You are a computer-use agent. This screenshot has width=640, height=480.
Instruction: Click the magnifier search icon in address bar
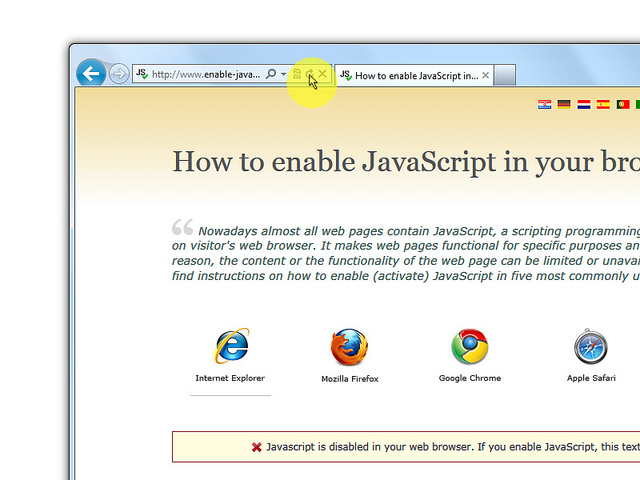[271, 74]
